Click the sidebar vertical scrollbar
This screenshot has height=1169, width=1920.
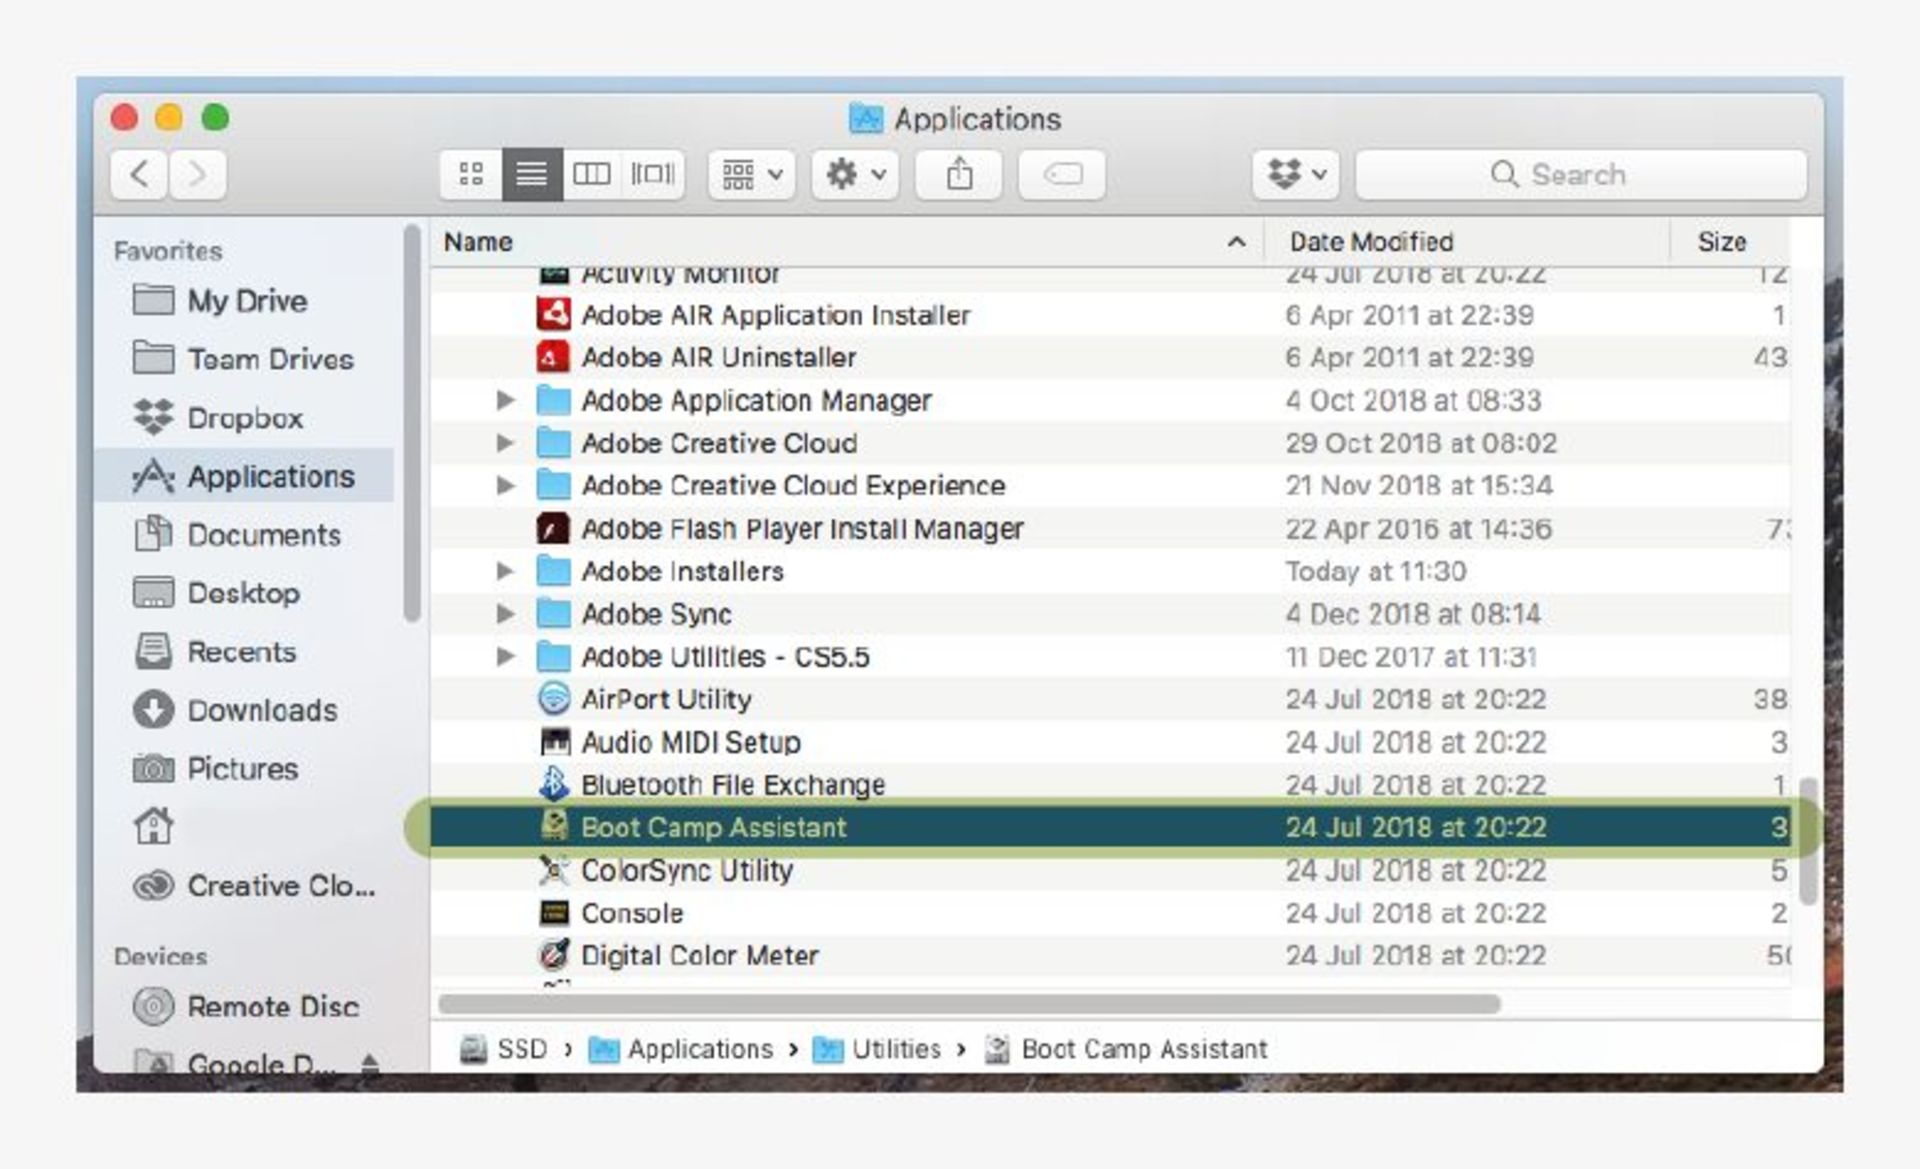click(411, 422)
